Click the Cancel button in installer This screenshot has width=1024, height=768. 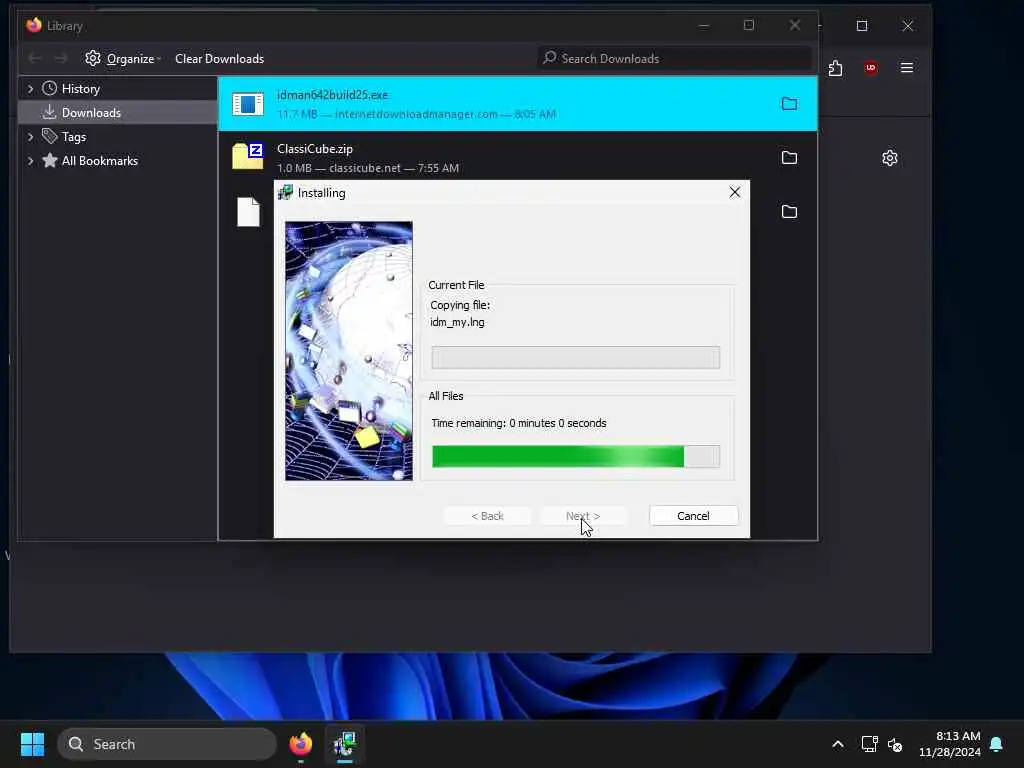[693, 516]
